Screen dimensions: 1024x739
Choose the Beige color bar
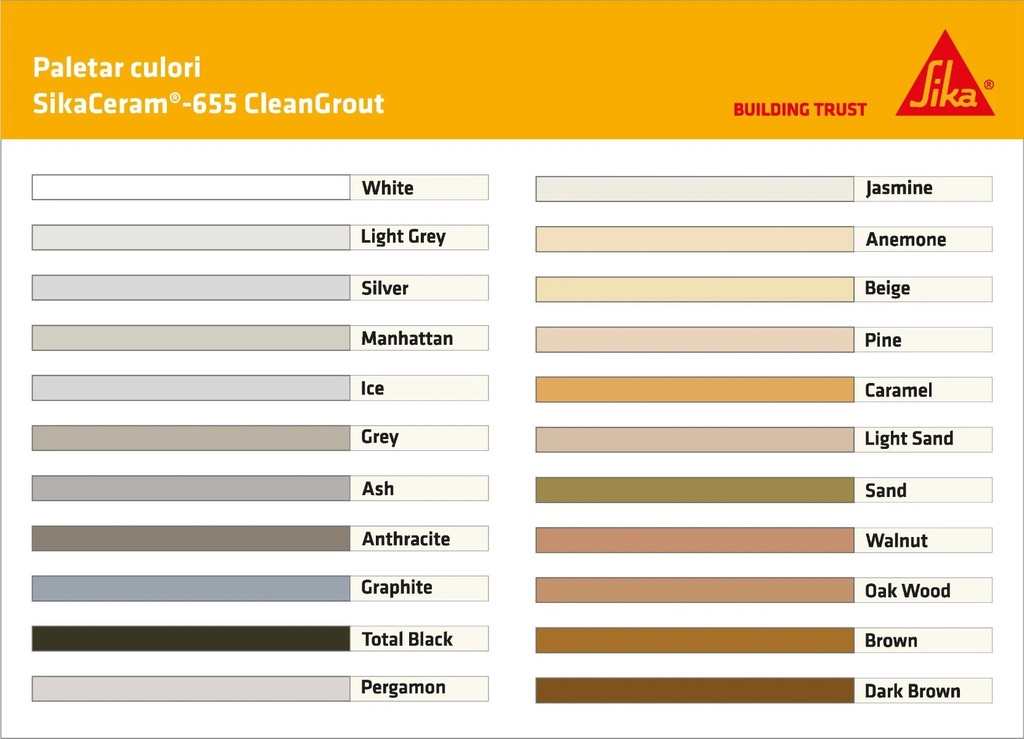coord(694,289)
